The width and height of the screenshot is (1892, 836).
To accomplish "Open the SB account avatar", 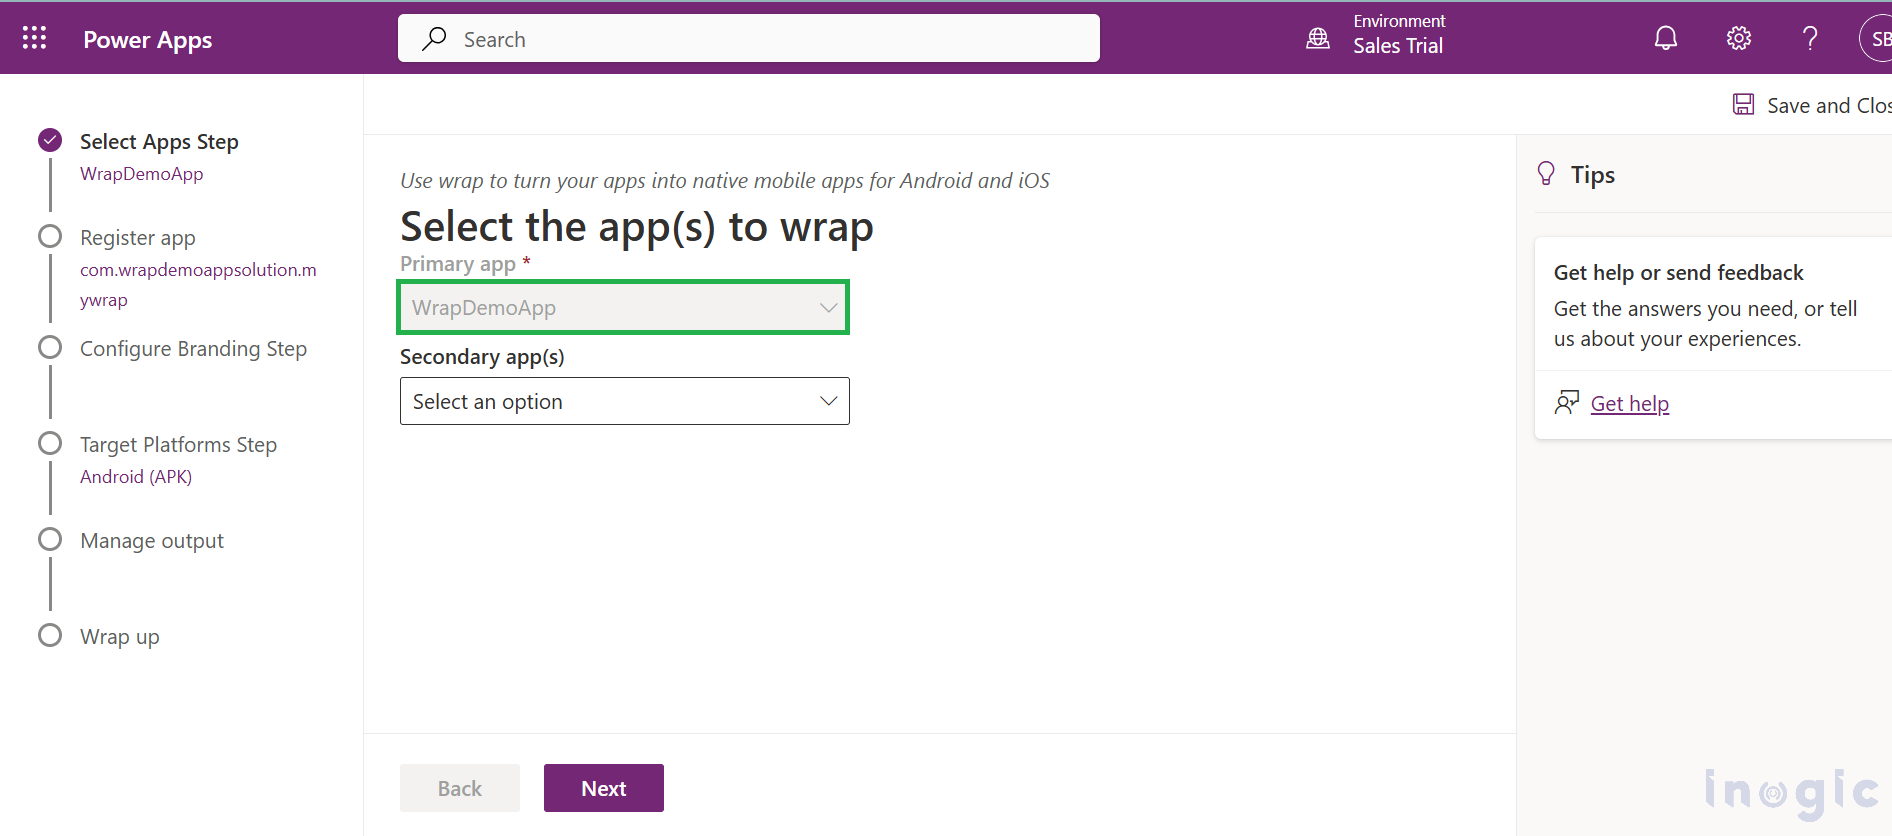I will click(1875, 38).
